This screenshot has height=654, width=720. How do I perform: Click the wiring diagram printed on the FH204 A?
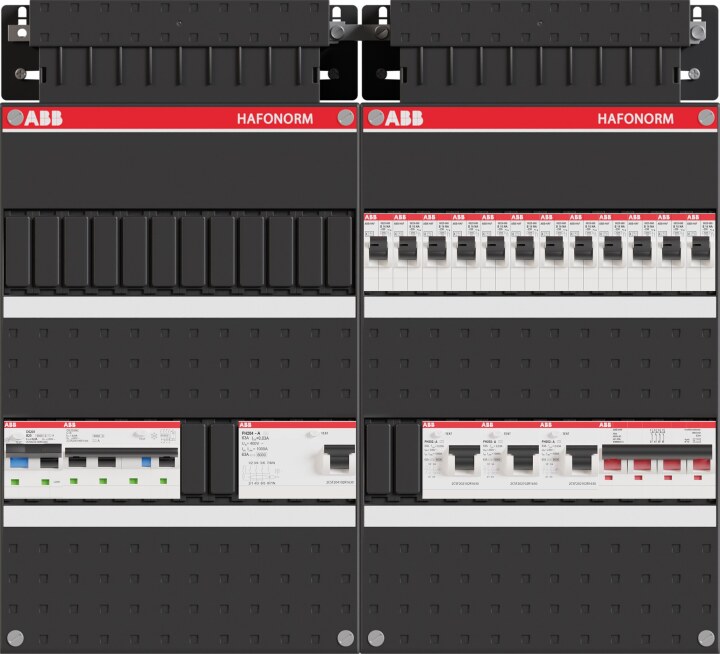pyautogui.click(x=260, y=473)
